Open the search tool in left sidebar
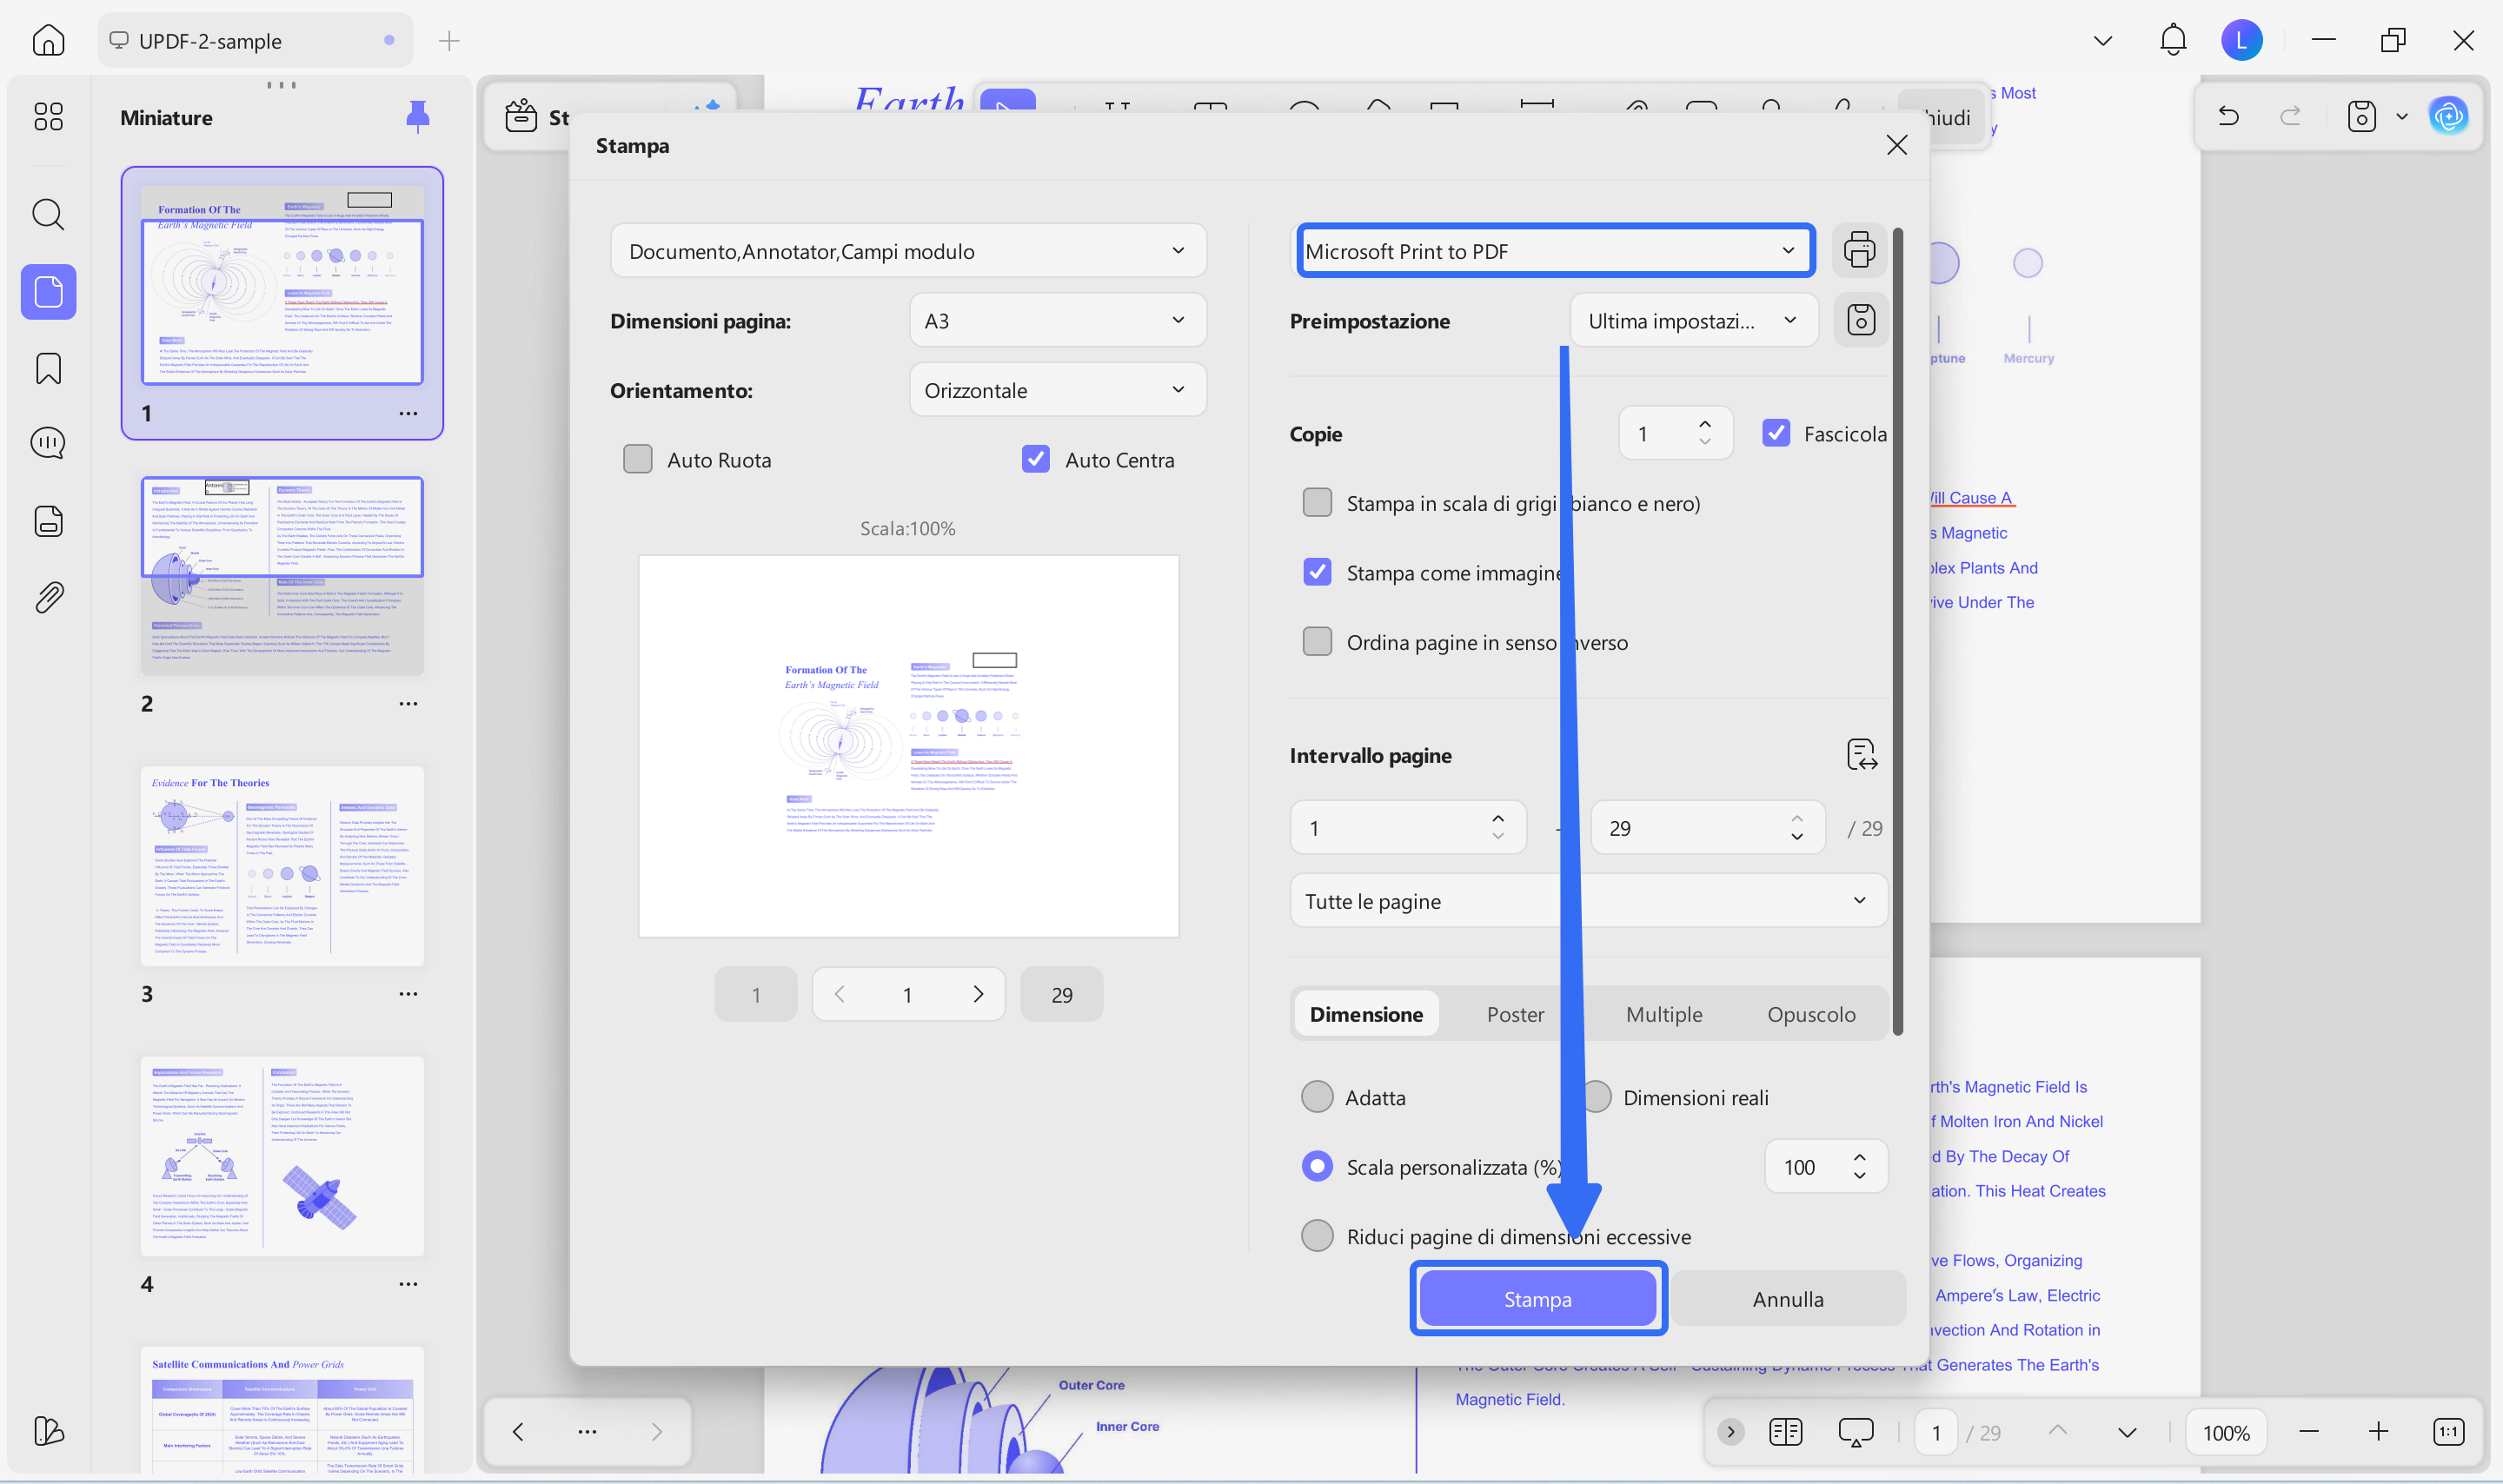The height and width of the screenshot is (1484, 2503). coord(48,214)
